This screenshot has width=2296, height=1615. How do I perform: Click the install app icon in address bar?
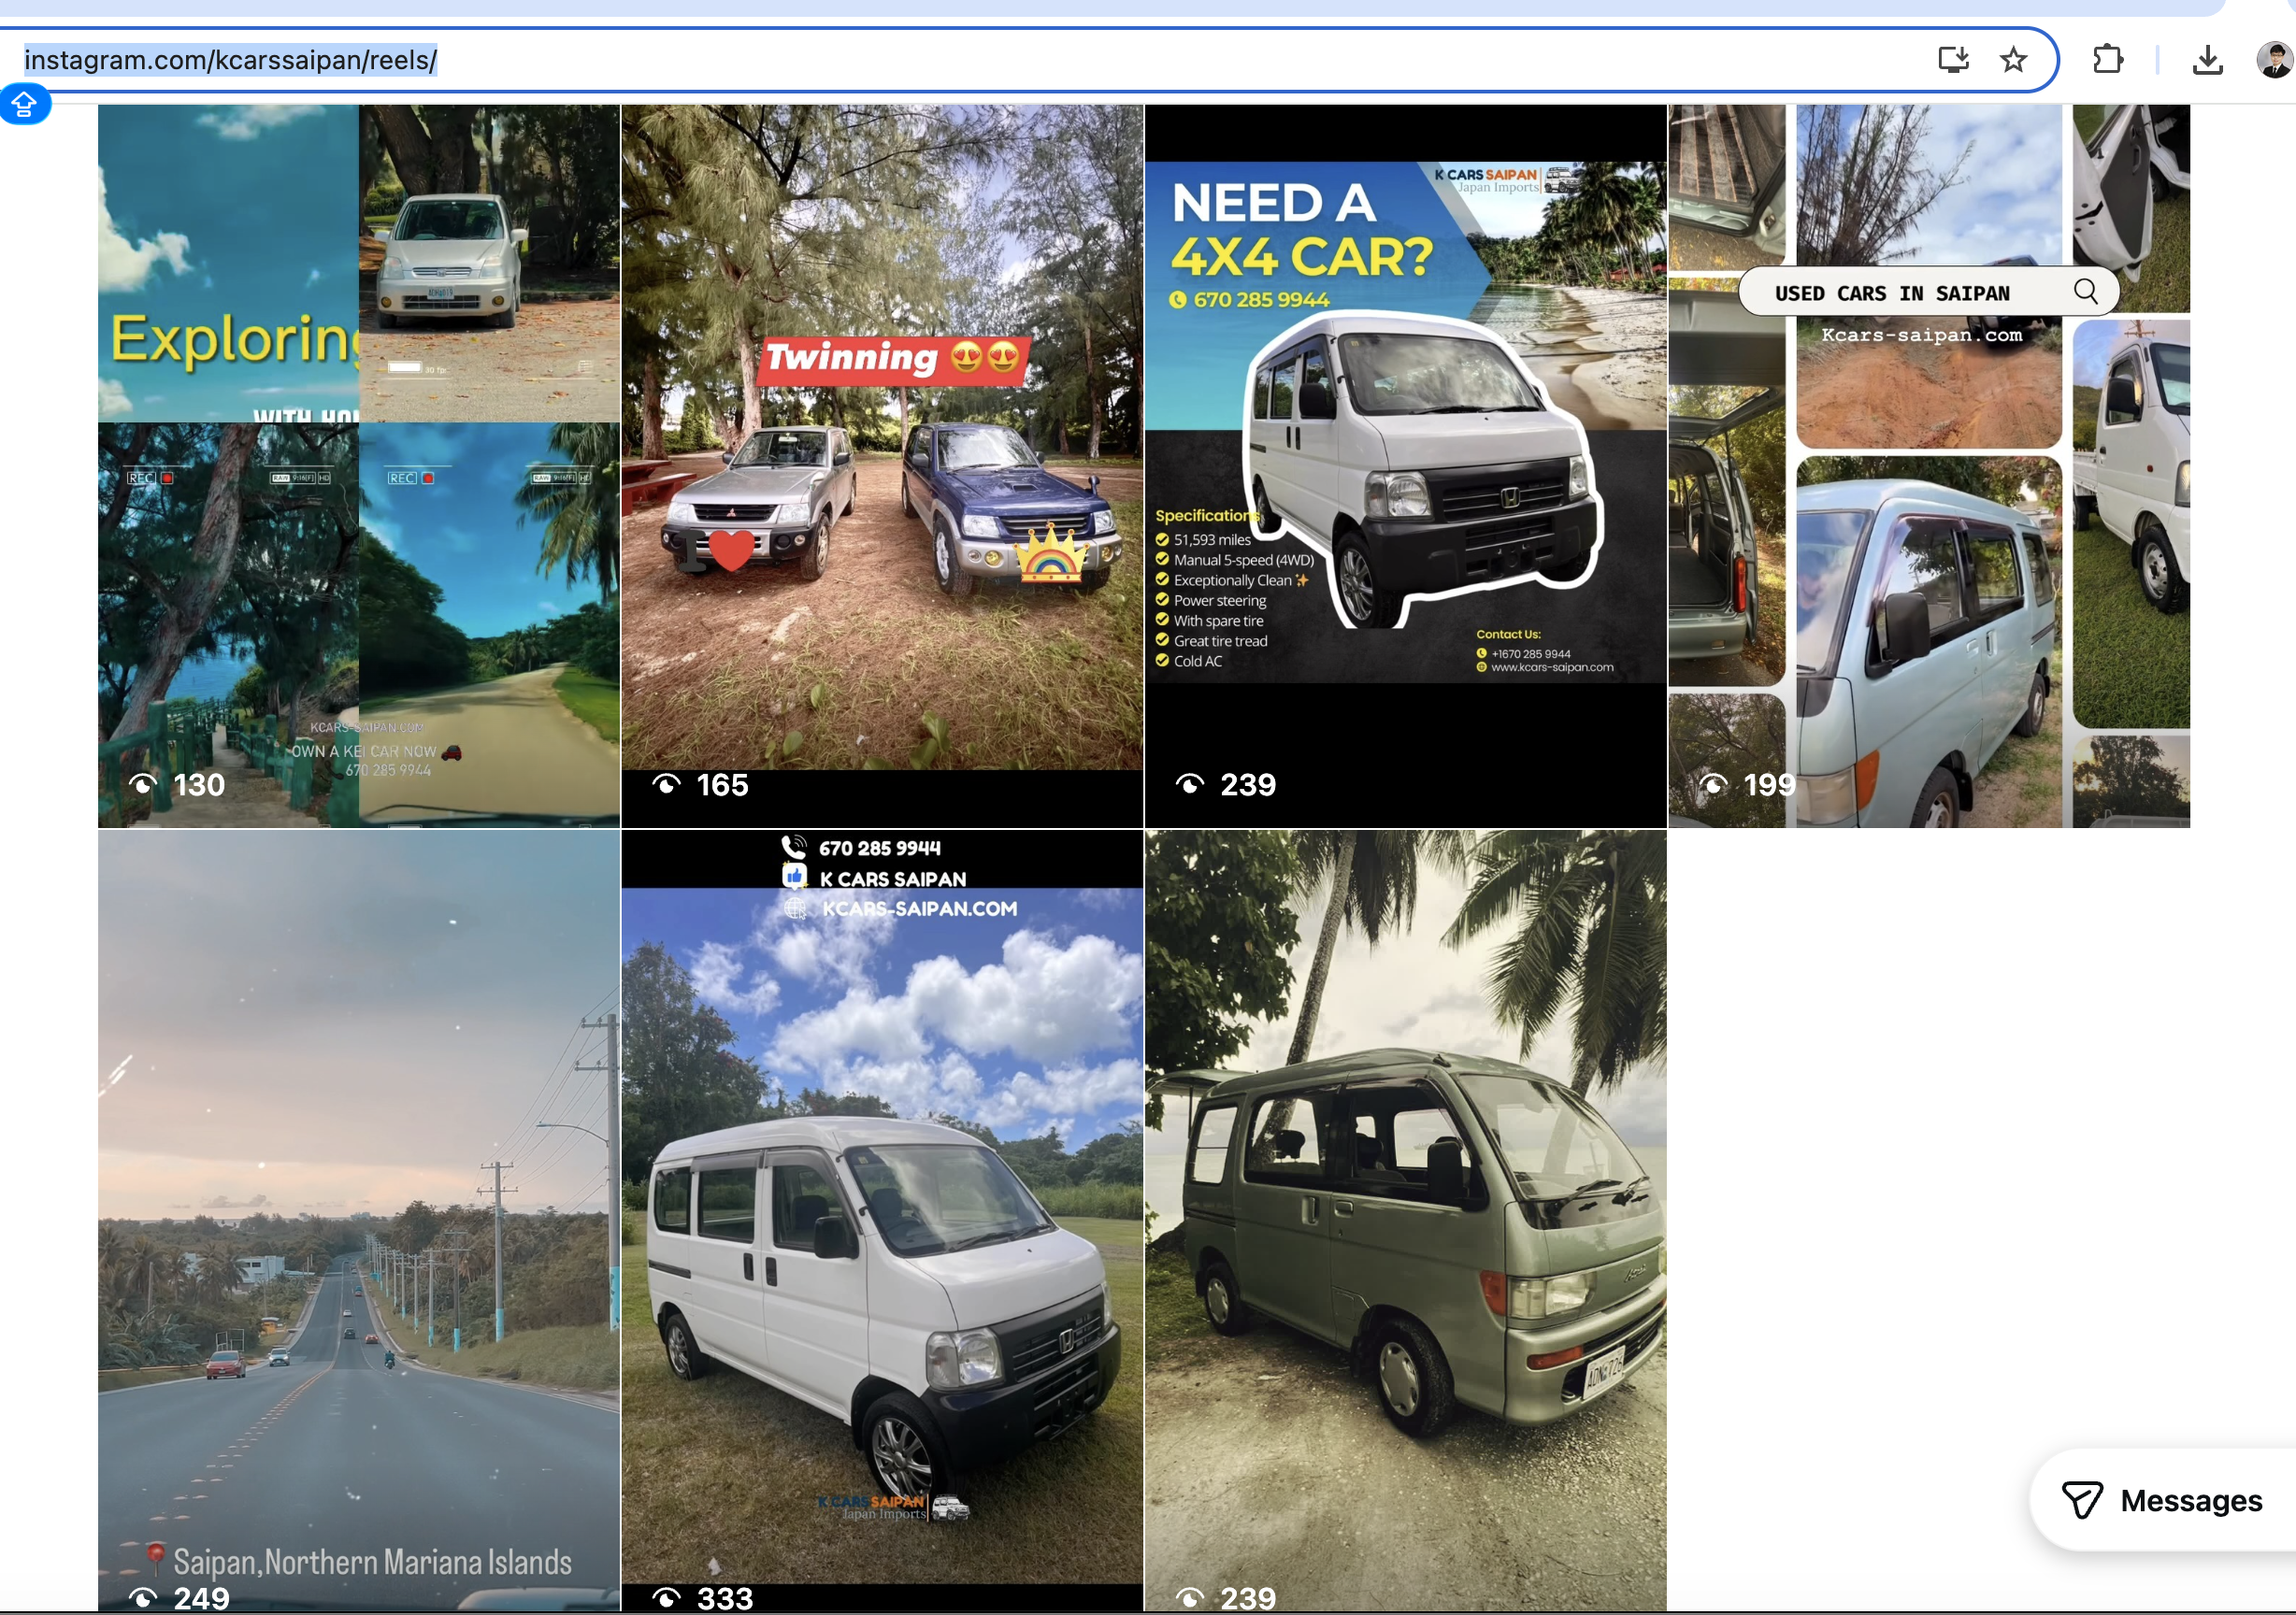pos(1952,60)
